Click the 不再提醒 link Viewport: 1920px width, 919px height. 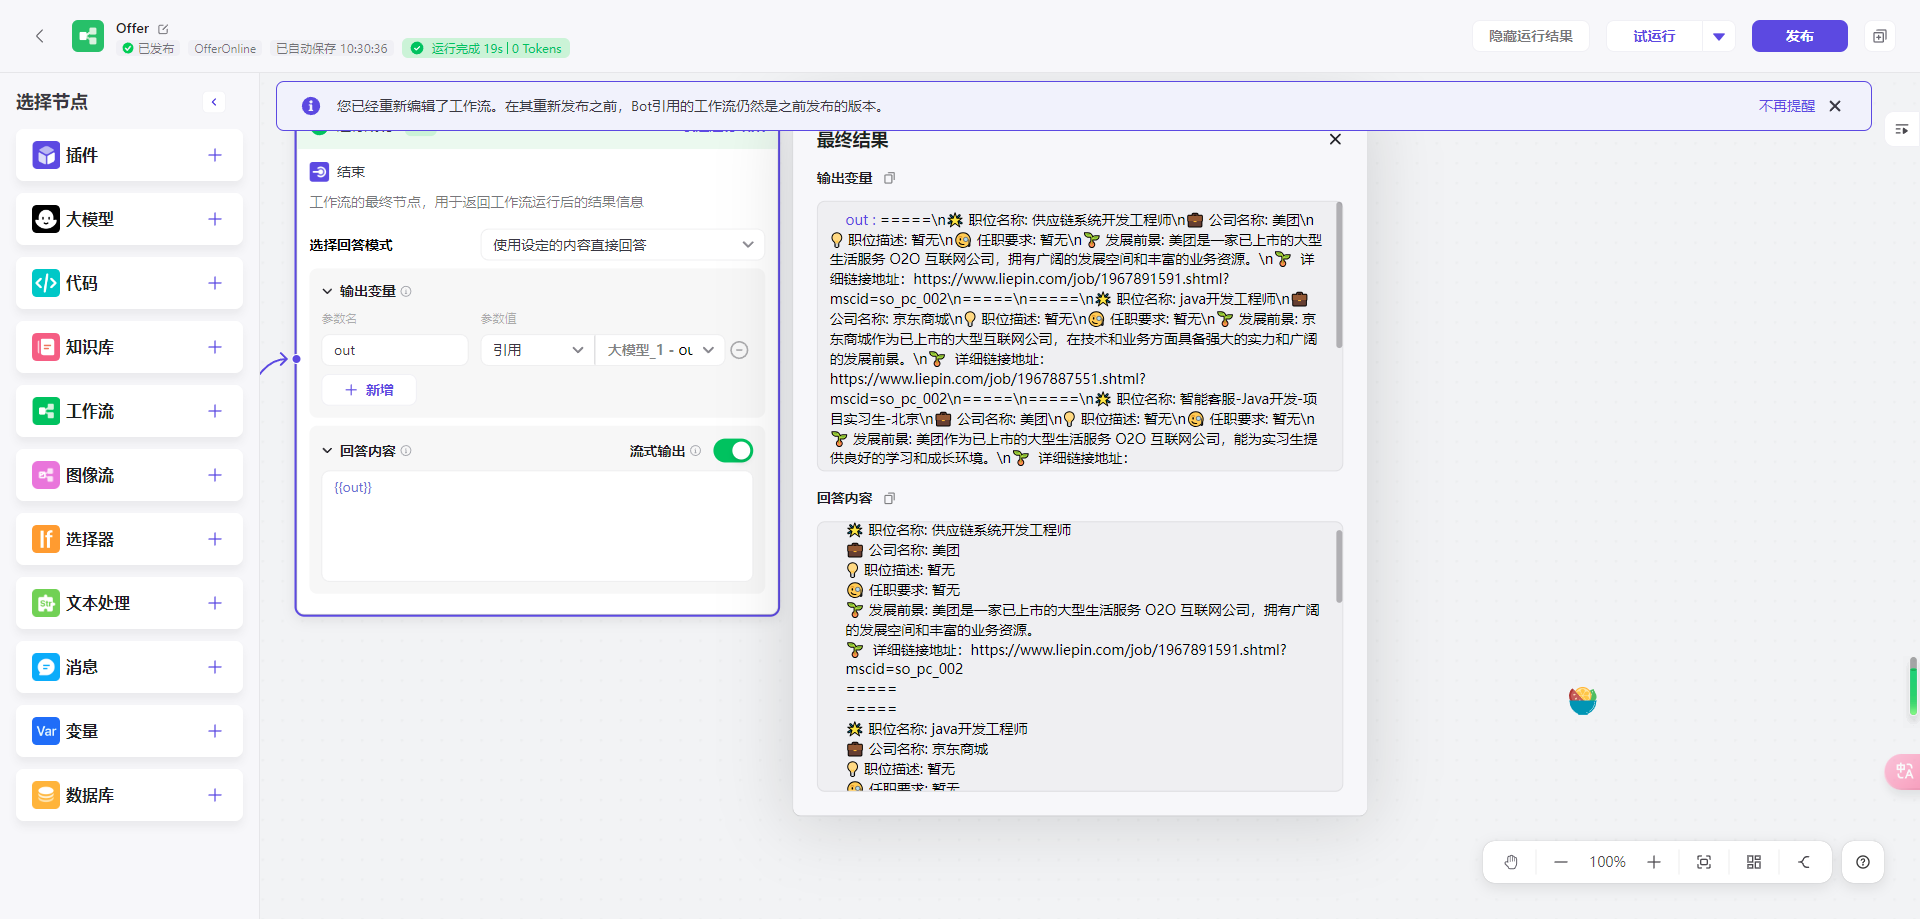[1787, 106]
